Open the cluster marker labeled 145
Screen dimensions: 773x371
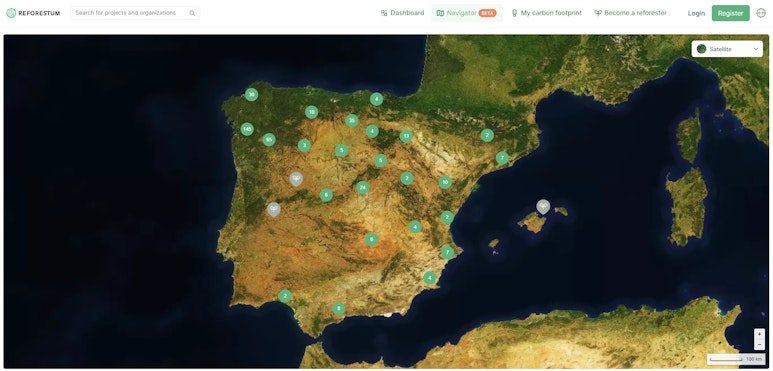(247, 129)
